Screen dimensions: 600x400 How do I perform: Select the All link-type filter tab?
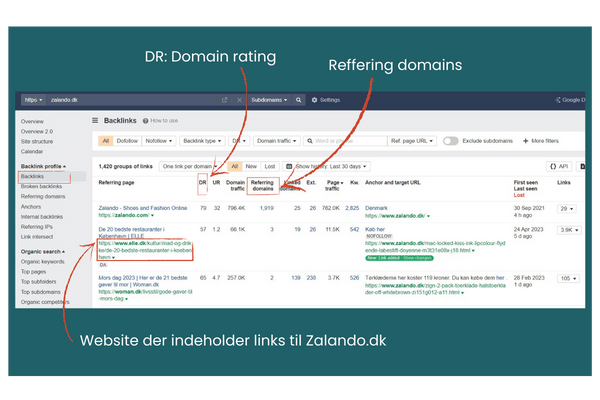pos(106,141)
